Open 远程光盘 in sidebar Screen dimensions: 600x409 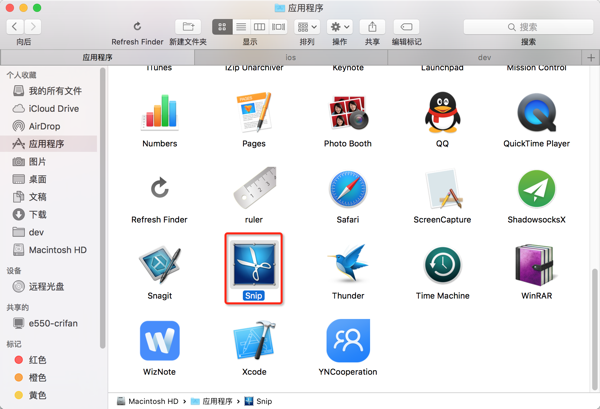[49, 286]
